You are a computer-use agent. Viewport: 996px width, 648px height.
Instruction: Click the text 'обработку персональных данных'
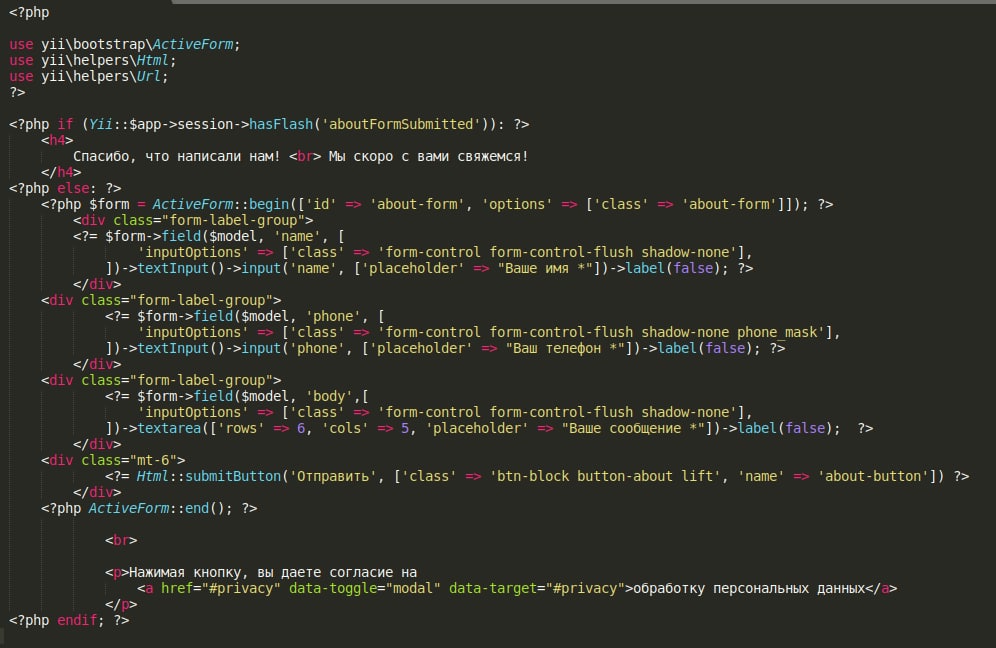749,588
